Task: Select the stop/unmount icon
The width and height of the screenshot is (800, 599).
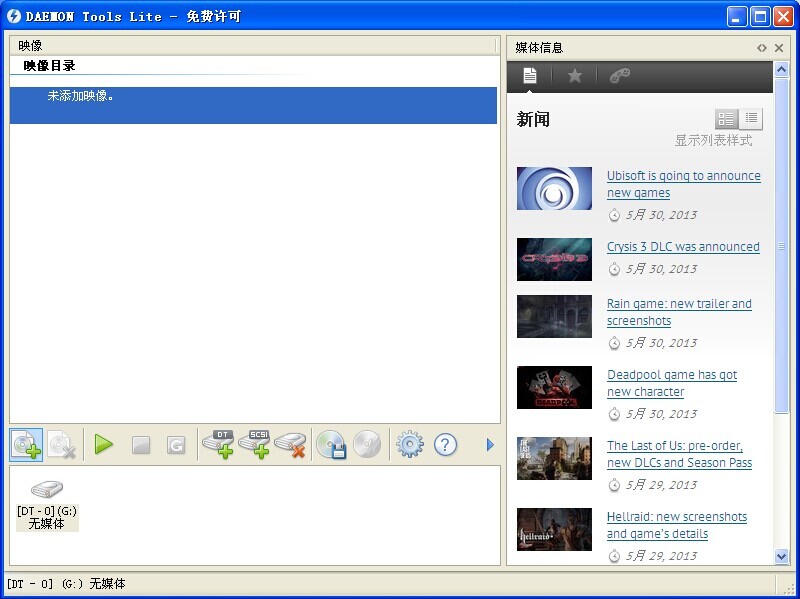Action: [x=140, y=445]
